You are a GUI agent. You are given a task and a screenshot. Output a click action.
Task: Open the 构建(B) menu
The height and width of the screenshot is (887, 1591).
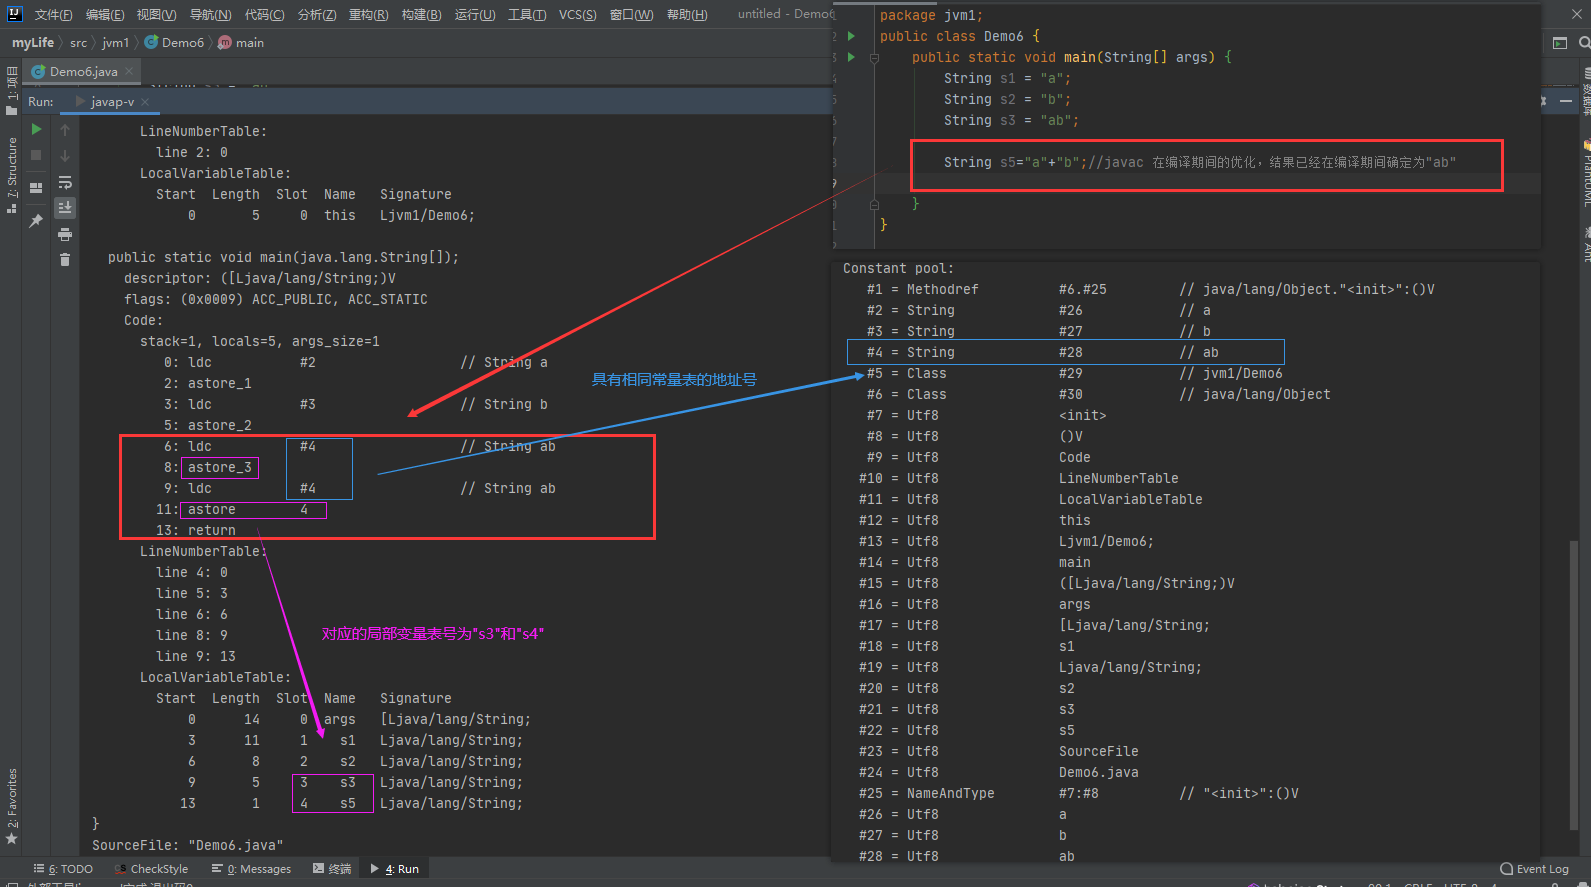coord(421,14)
